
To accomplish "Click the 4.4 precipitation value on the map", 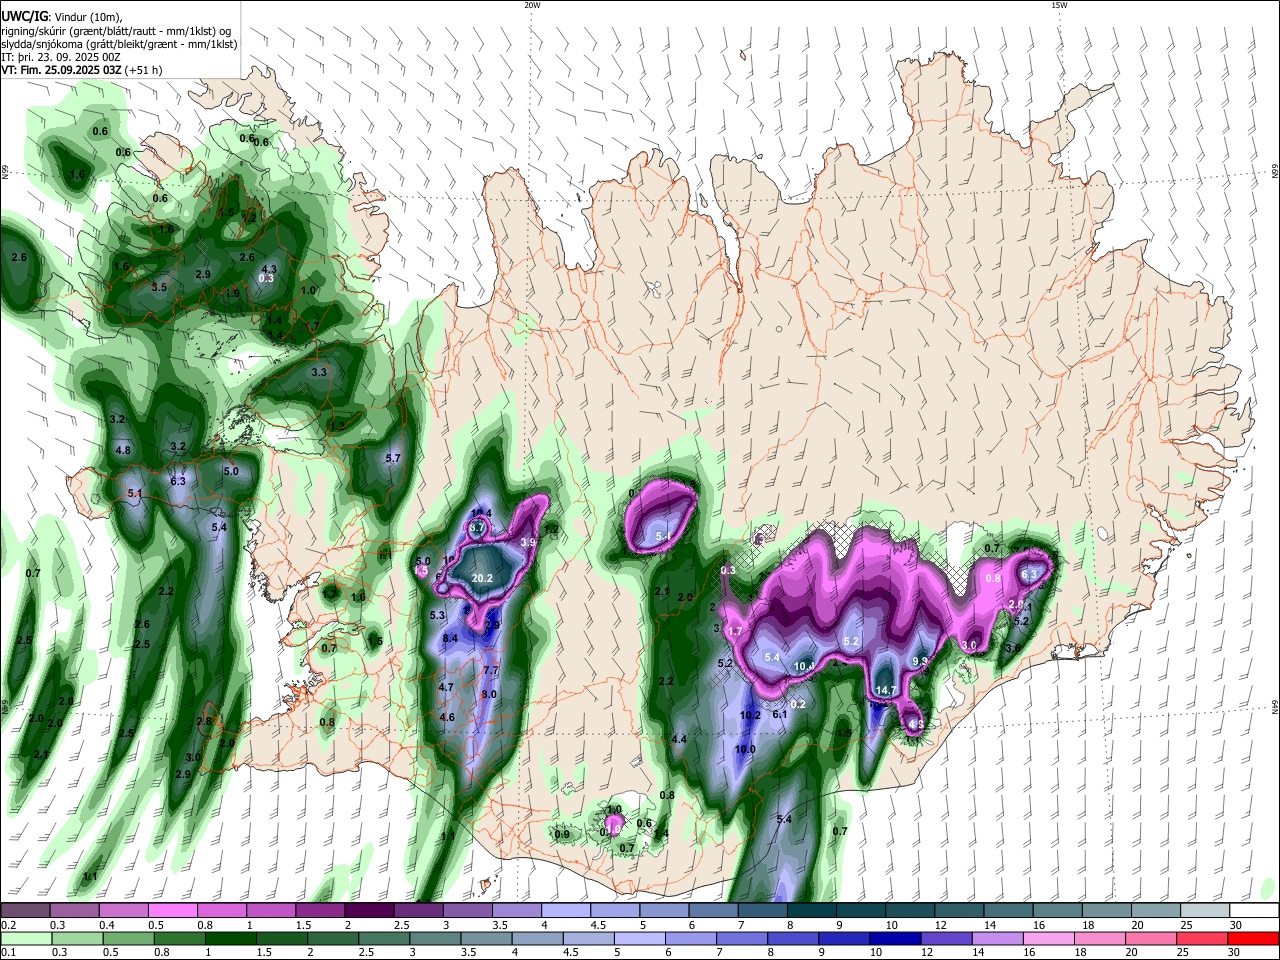I will pyautogui.click(x=679, y=739).
